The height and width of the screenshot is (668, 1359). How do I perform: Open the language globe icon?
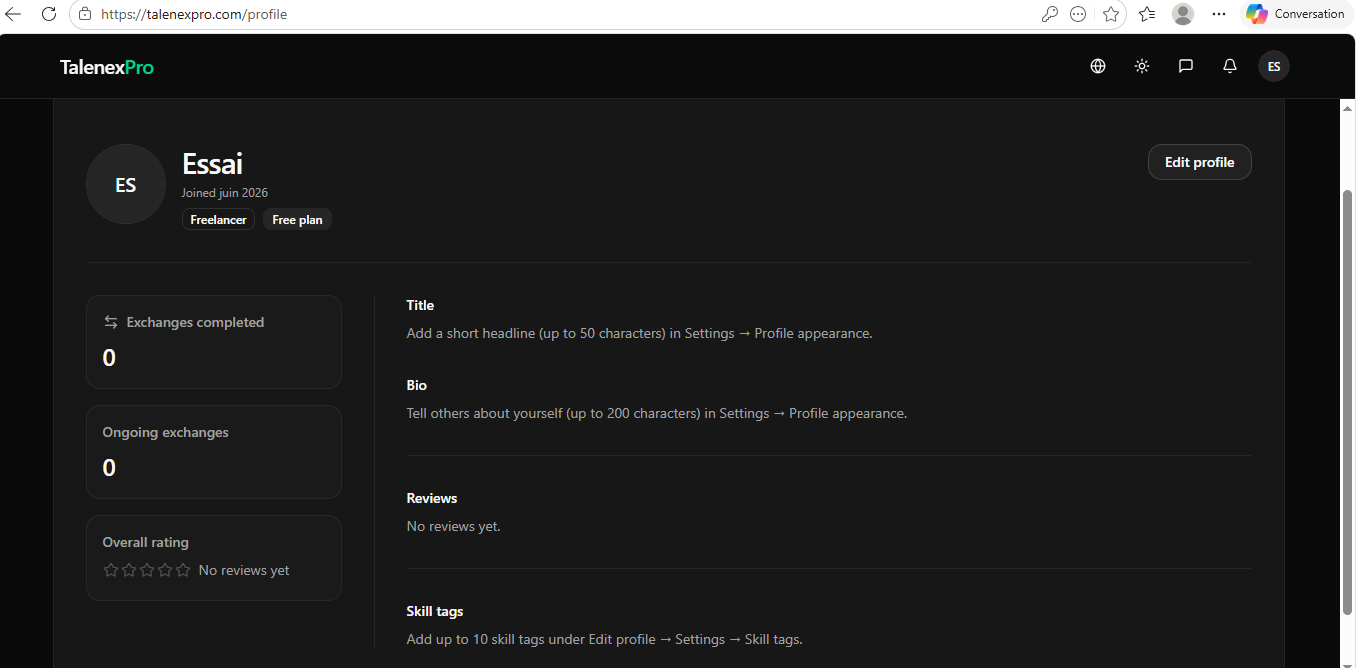pos(1098,66)
